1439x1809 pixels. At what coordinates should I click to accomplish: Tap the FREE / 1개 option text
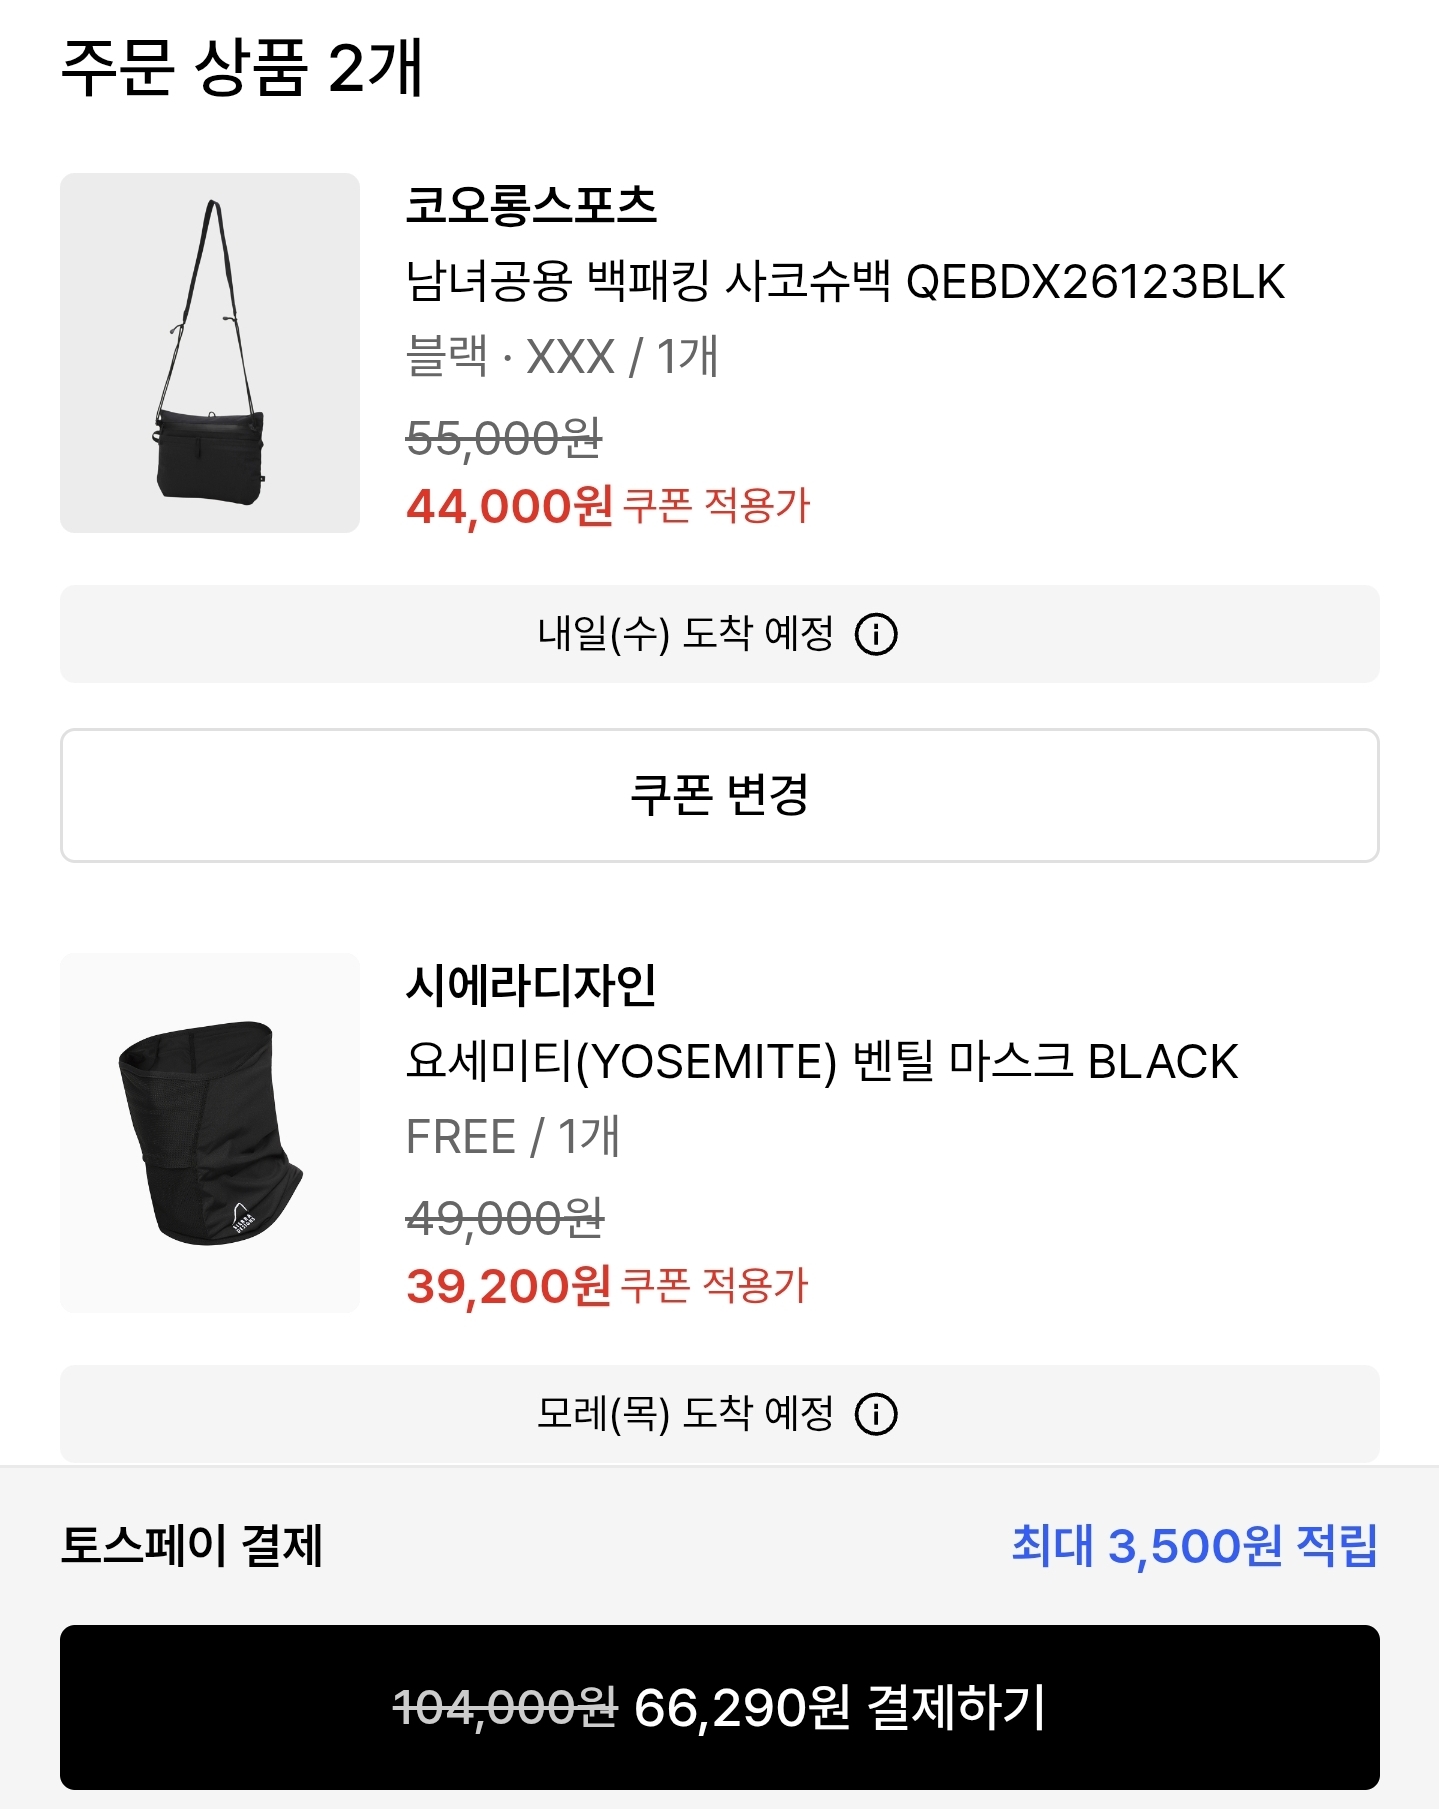pos(513,1137)
